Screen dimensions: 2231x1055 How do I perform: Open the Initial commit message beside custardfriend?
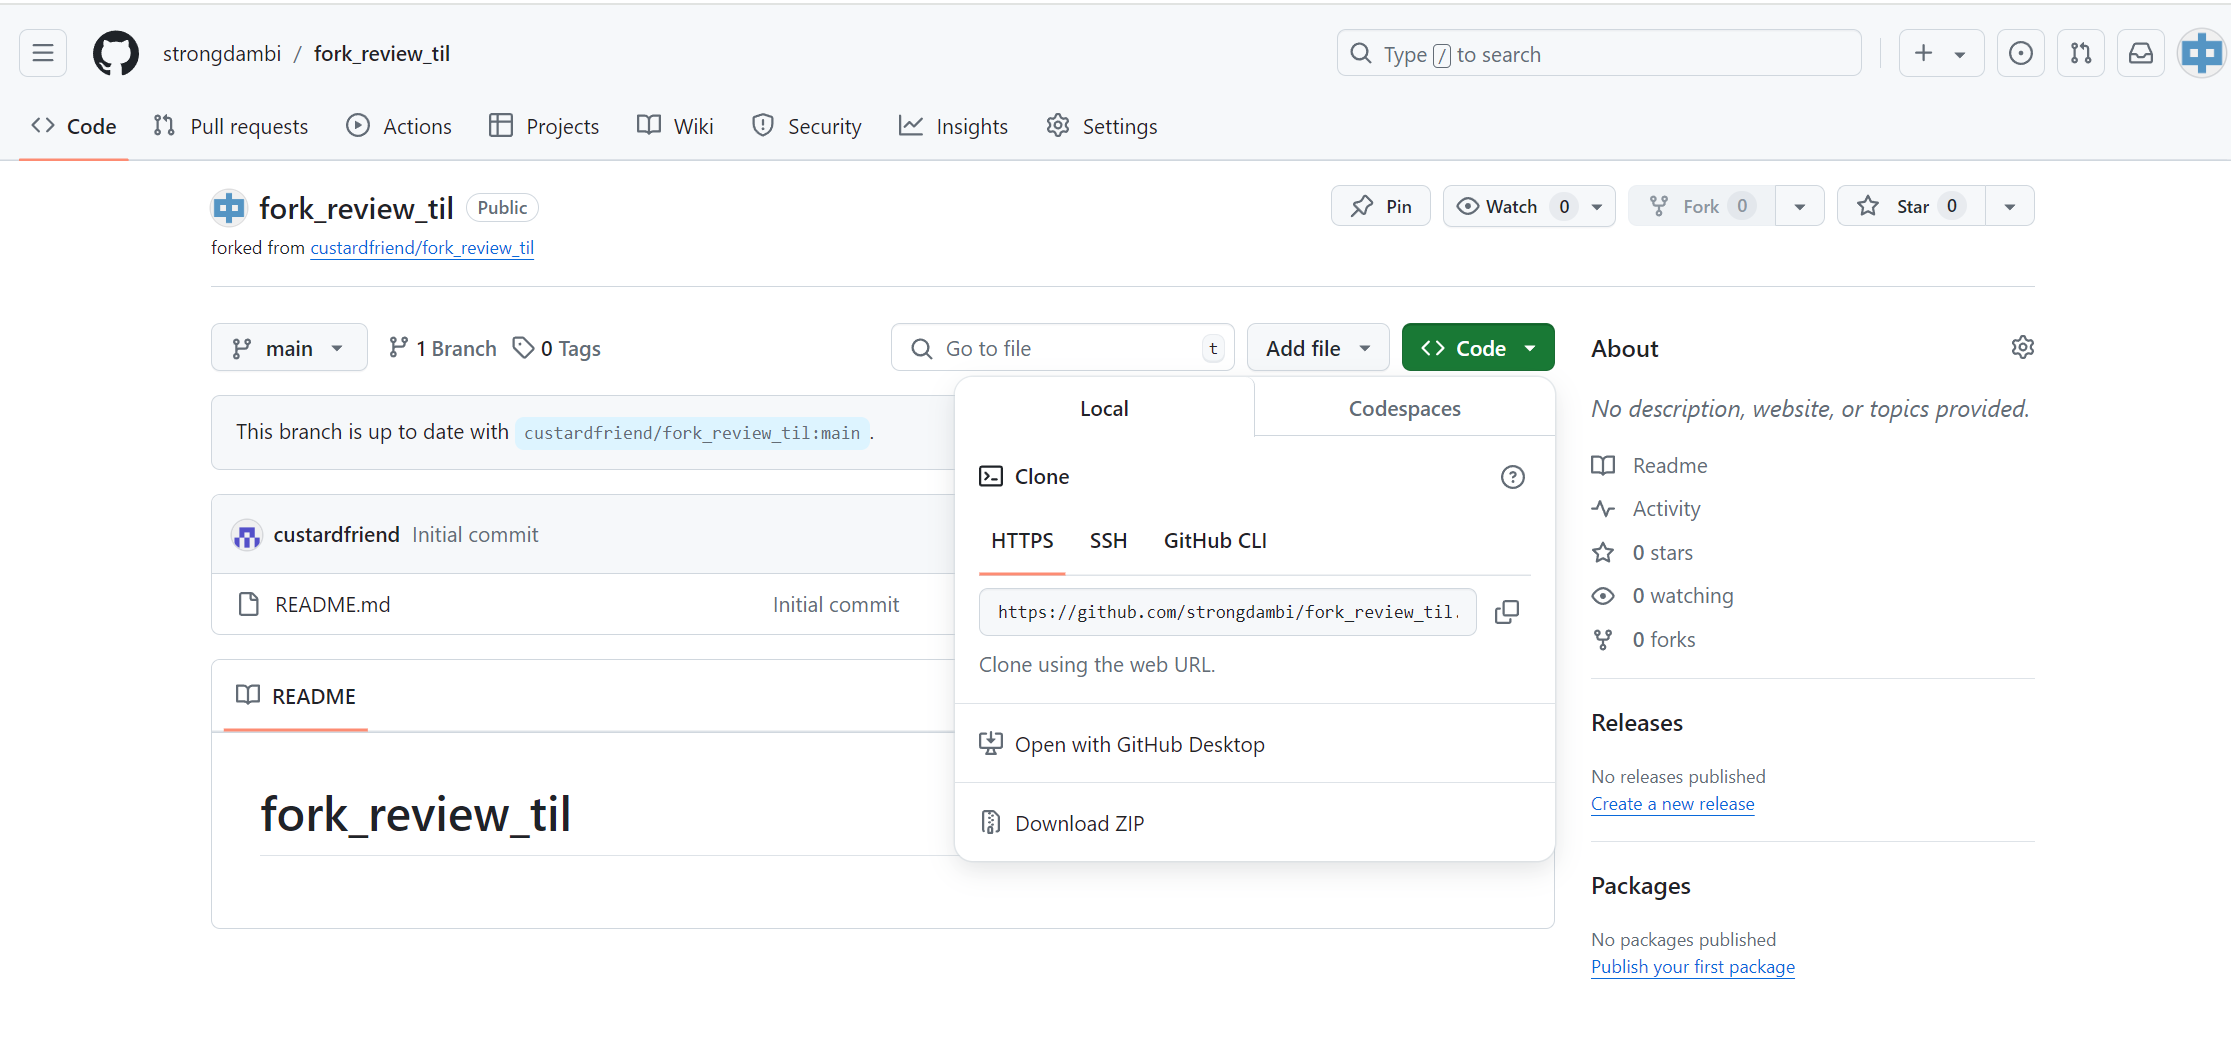475,535
